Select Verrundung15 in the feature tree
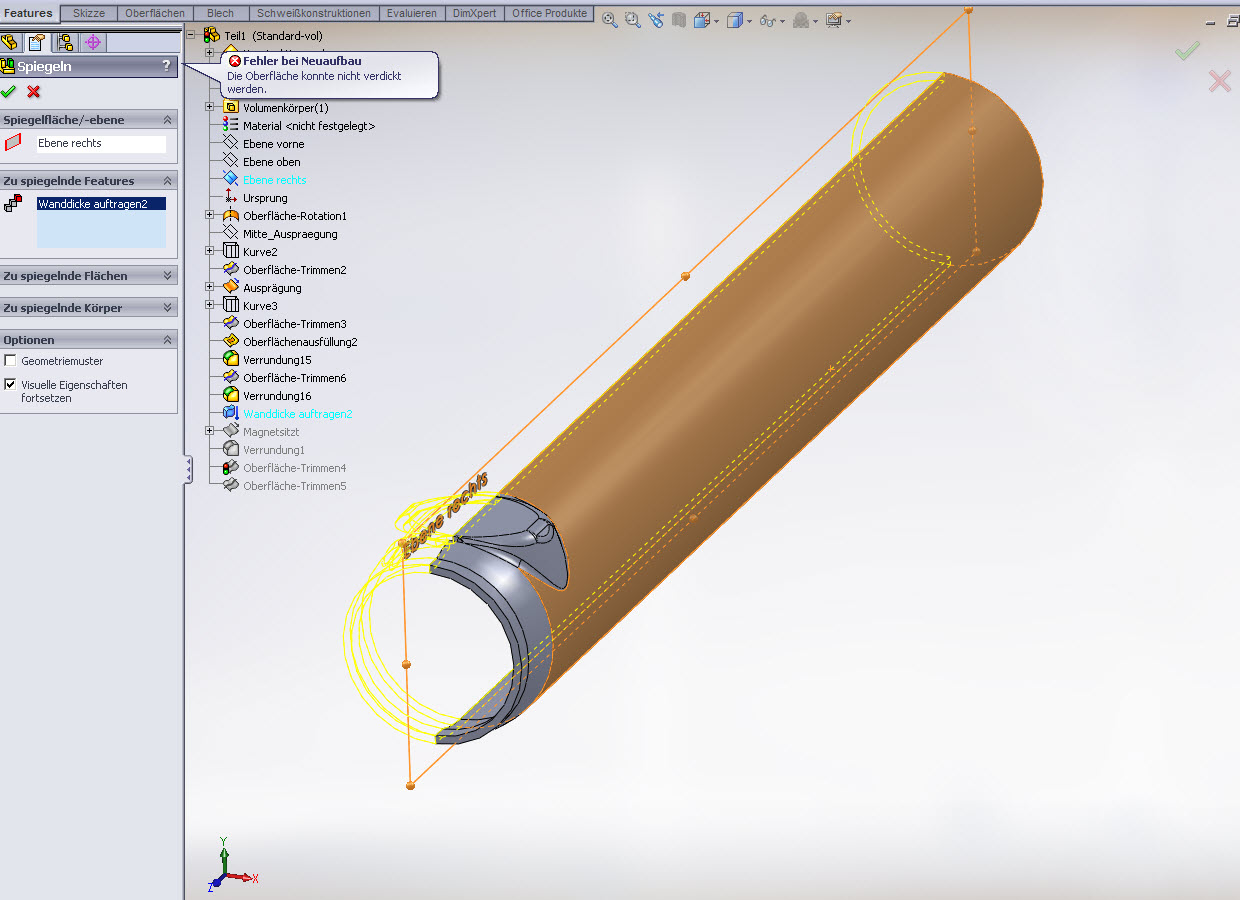1240x900 pixels. point(277,360)
